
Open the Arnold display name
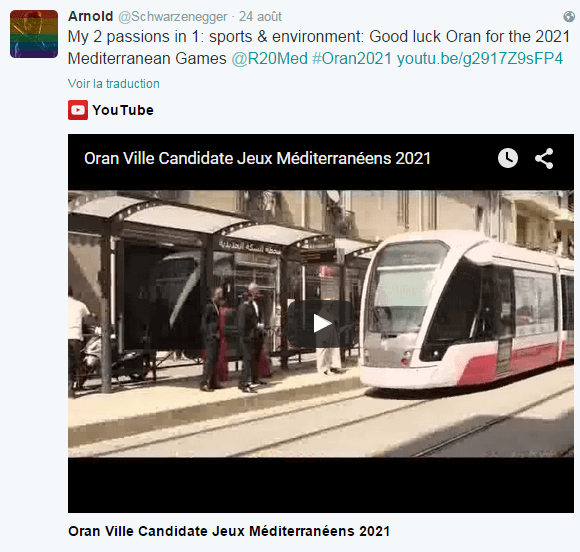coord(91,16)
